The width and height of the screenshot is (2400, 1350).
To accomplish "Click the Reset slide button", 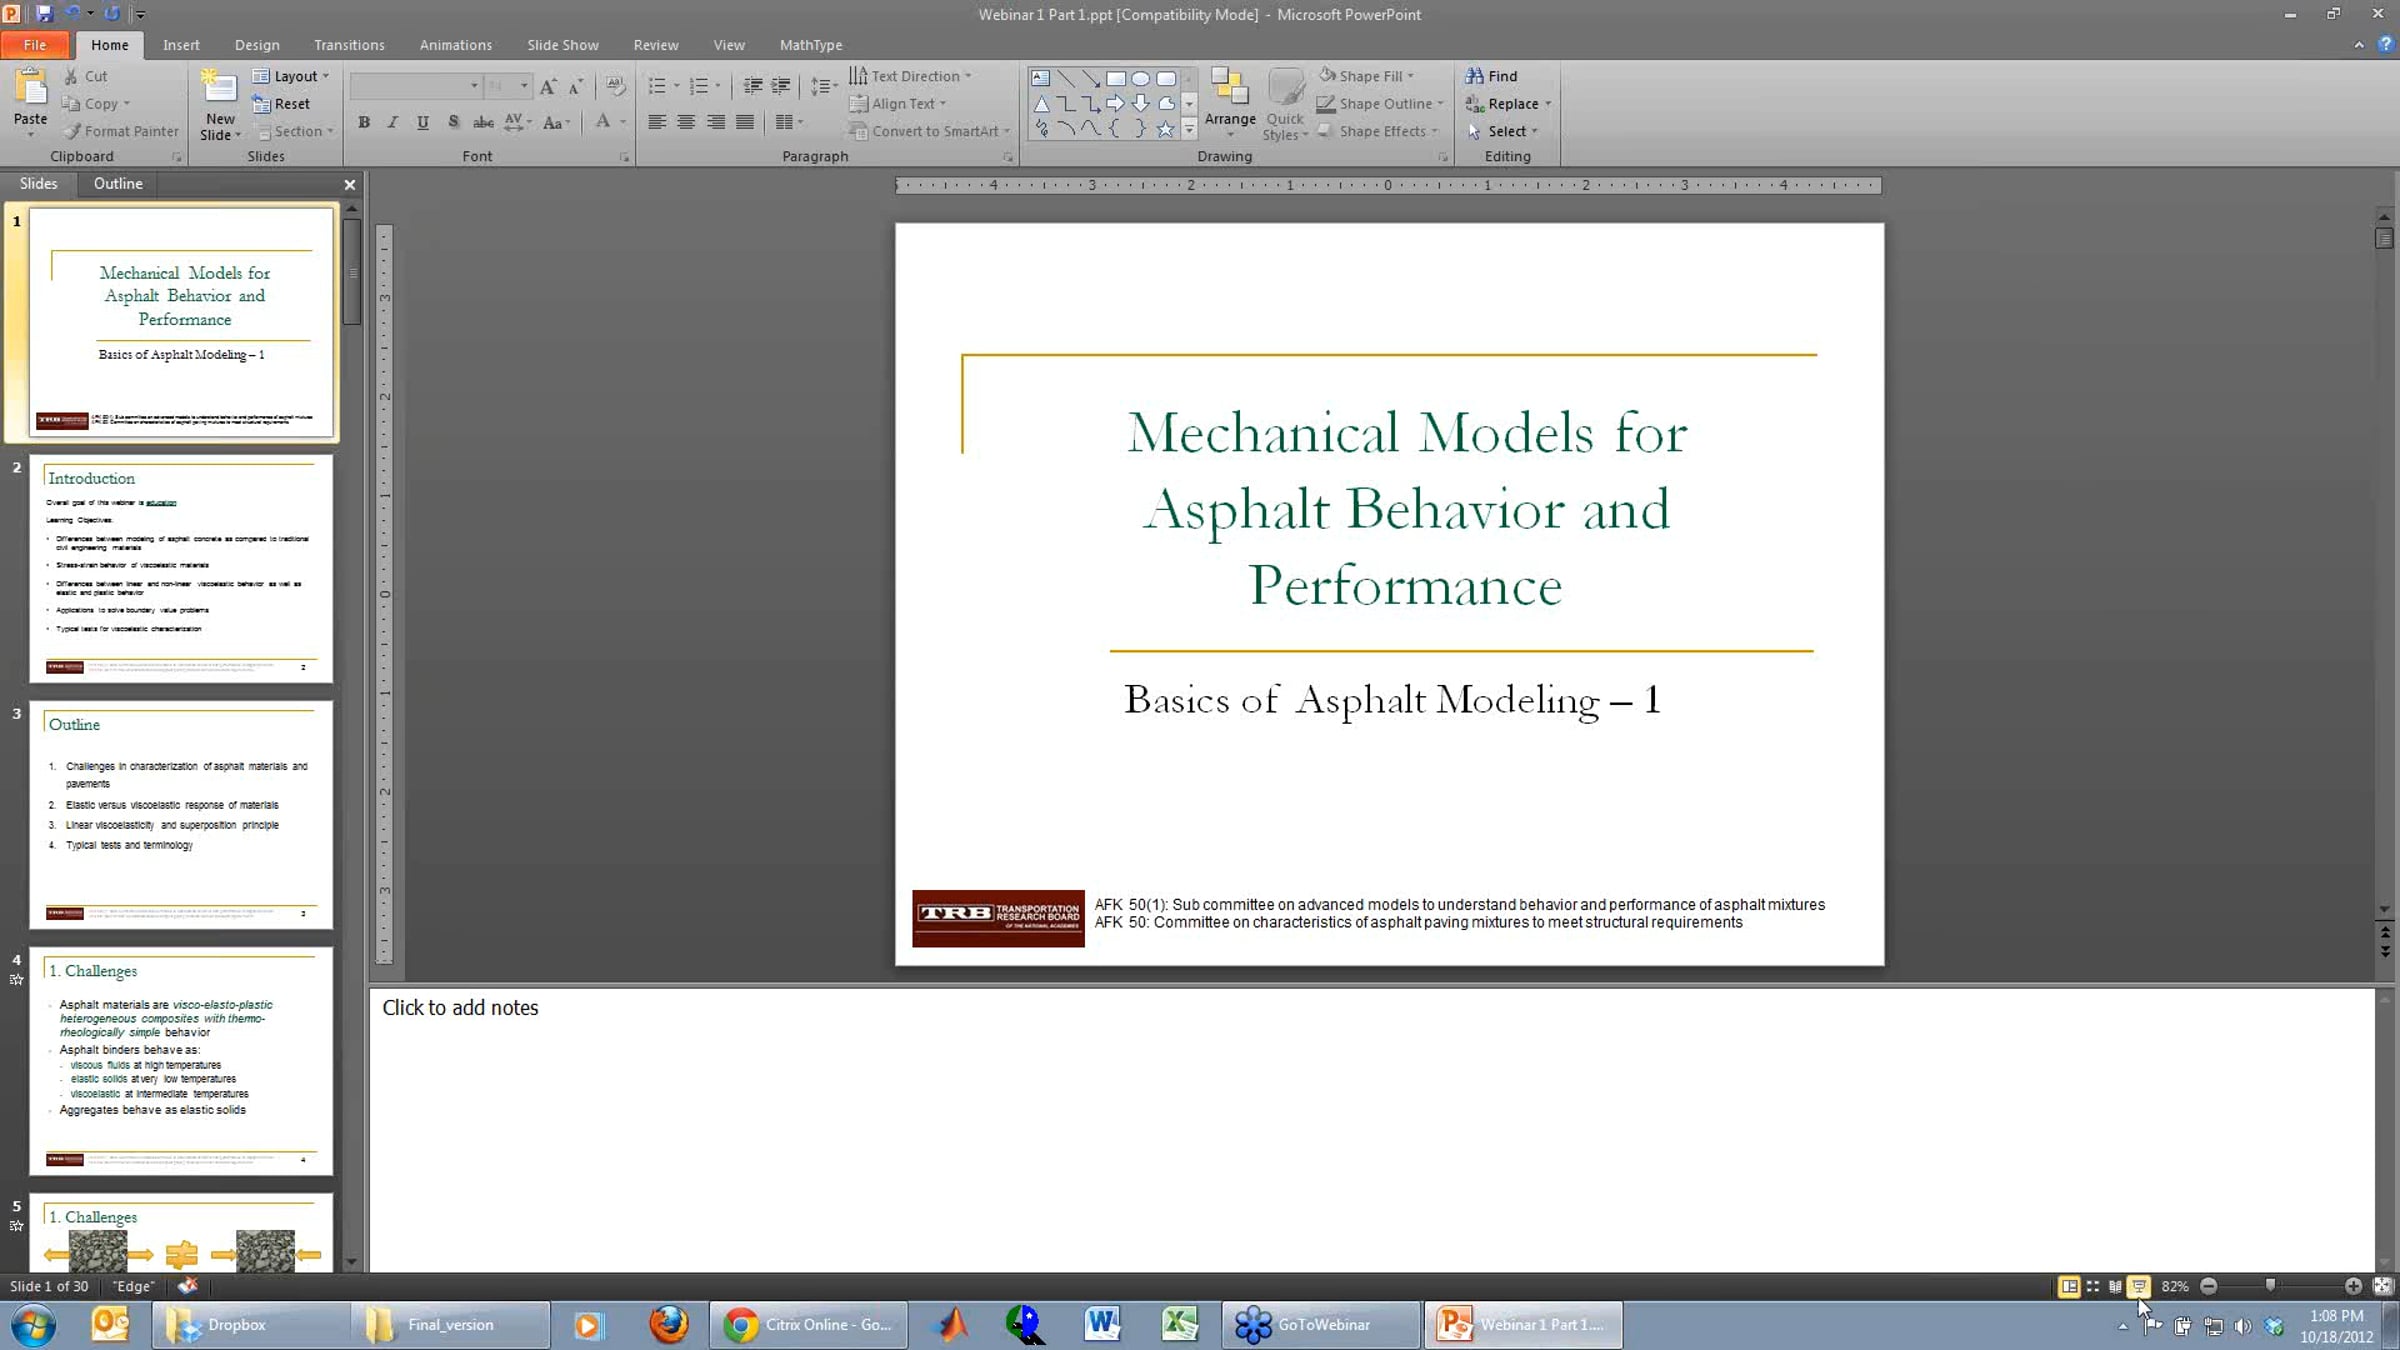I will click(x=281, y=103).
